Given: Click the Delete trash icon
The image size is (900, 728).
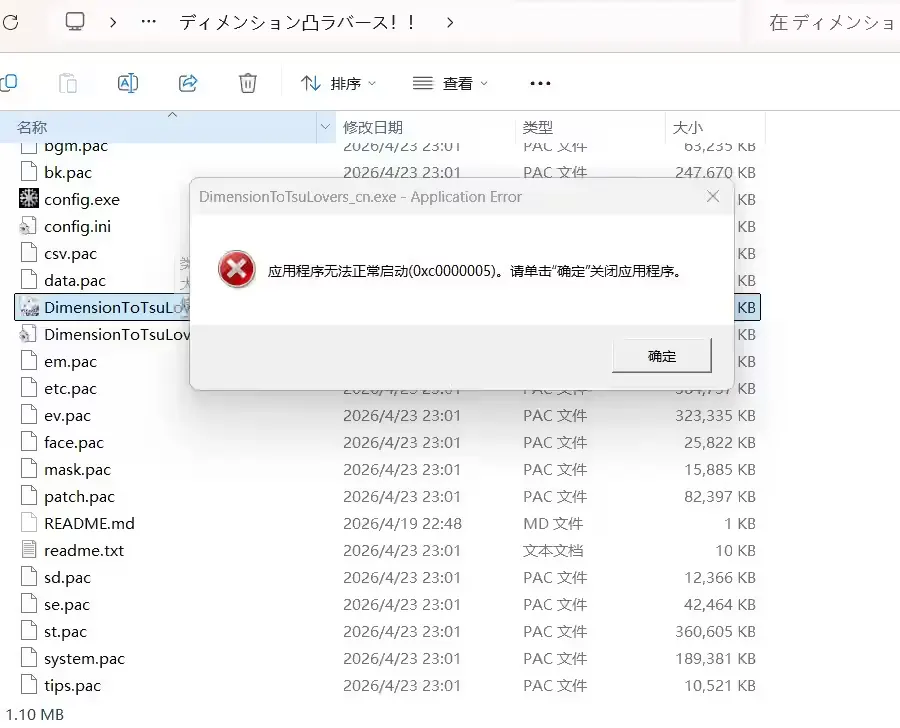Looking at the screenshot, I should pos(247,83).
